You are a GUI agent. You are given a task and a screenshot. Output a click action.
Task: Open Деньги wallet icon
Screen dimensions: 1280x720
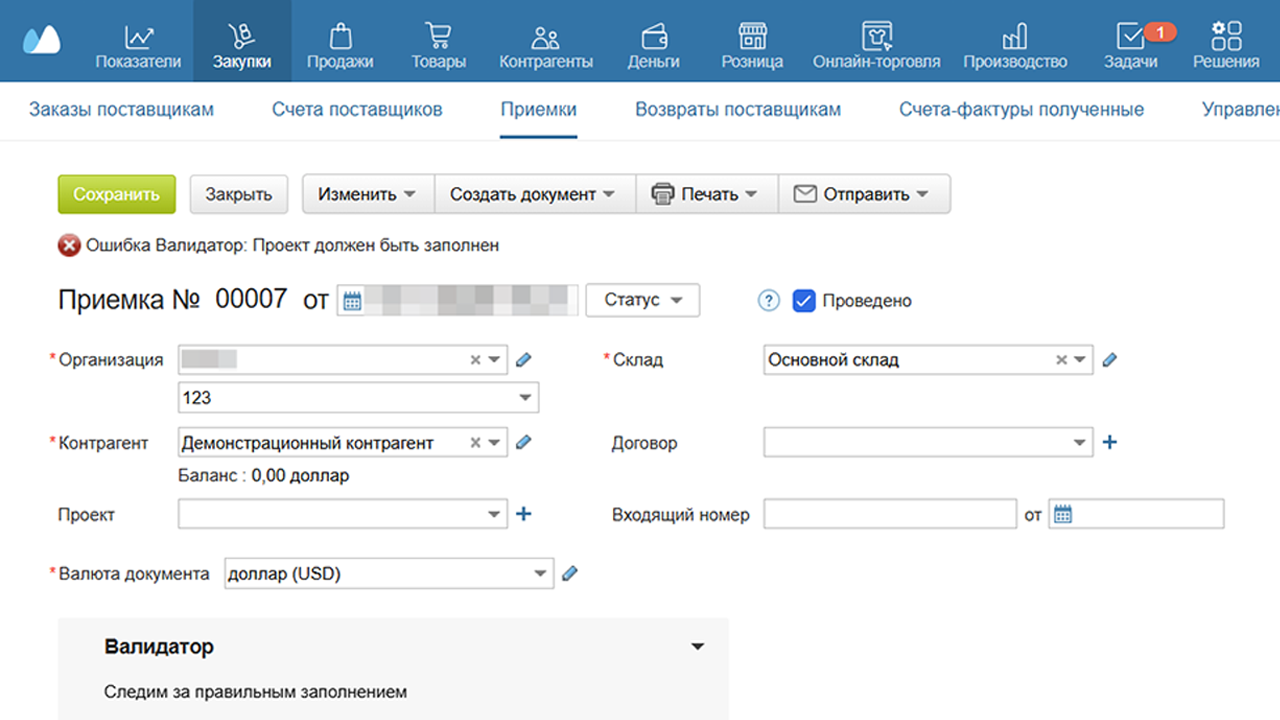coord(653,38)
